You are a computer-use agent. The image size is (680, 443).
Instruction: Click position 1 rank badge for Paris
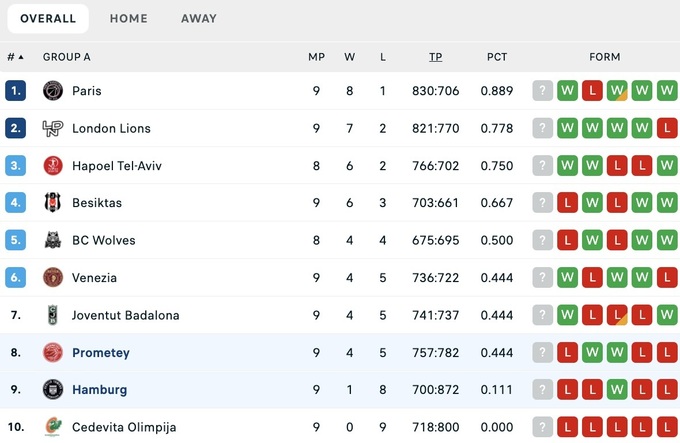[16, 91]
